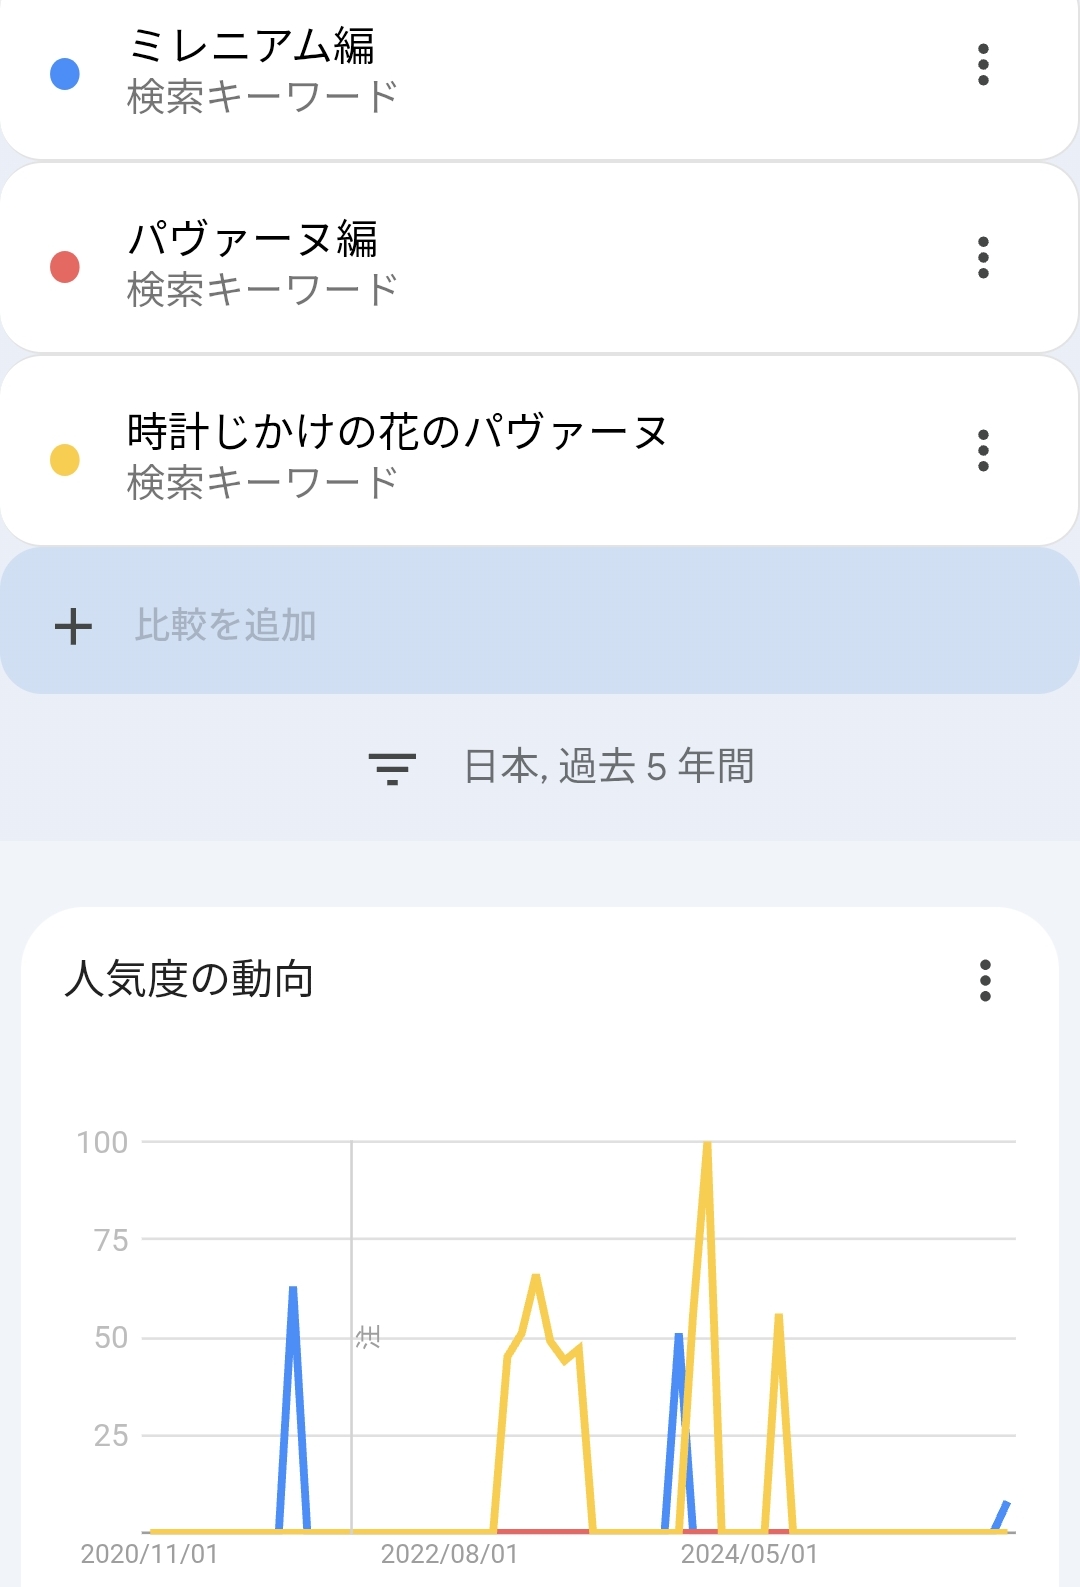Open options for 時計じかけの花のパヴァーヌ term
This screenshot has width=1080, height=1587.
tap(983, 451)
